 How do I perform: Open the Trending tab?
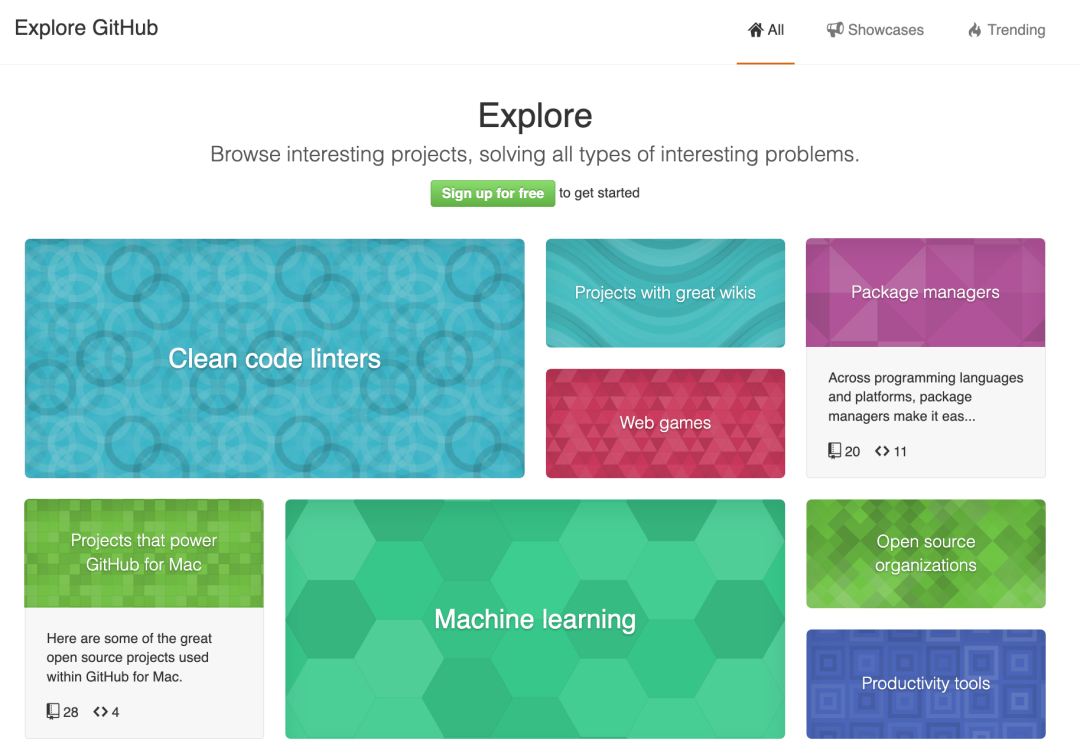1006,30
